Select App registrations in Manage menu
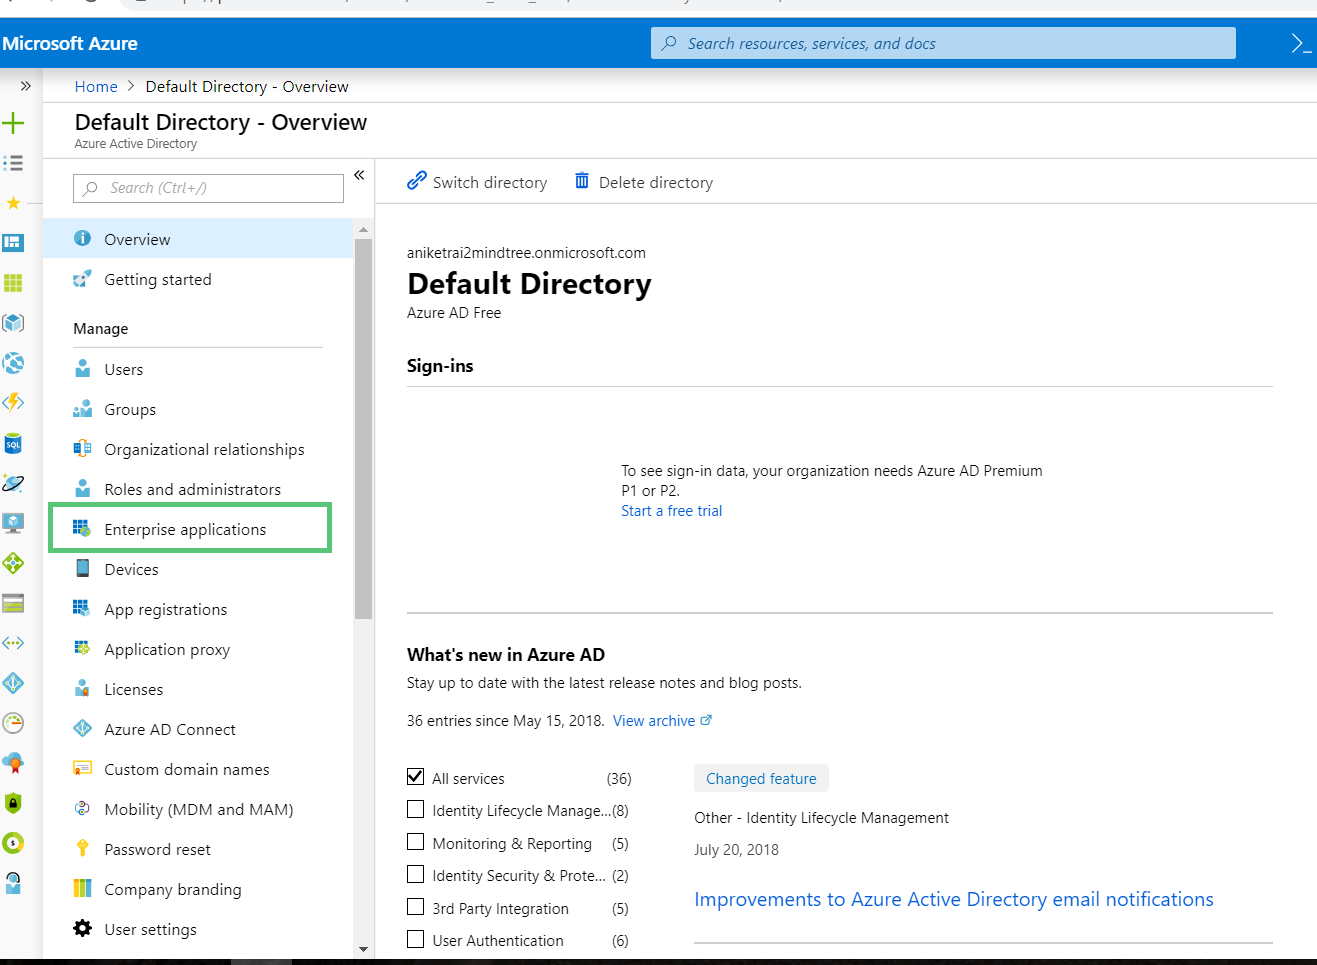The height and width of the screenshot is (965, 1317). click(165, 609)
